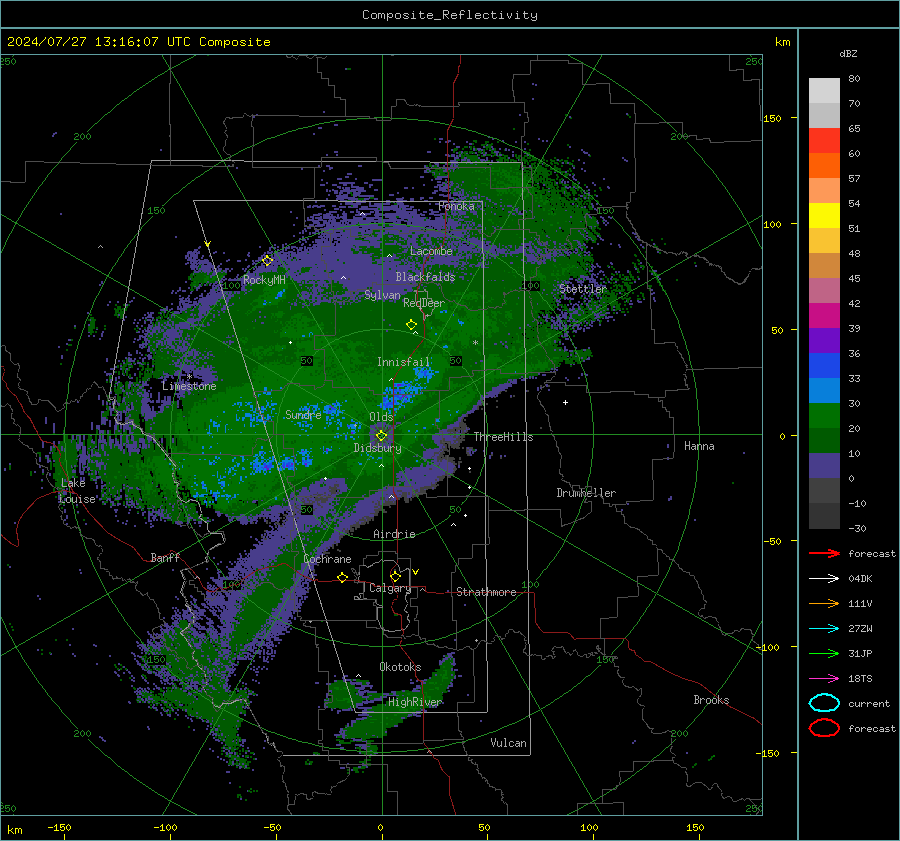Click the yellow diamond marker near RockyMH
Viewport: 900px width, 841px height.
coord(267,261)
